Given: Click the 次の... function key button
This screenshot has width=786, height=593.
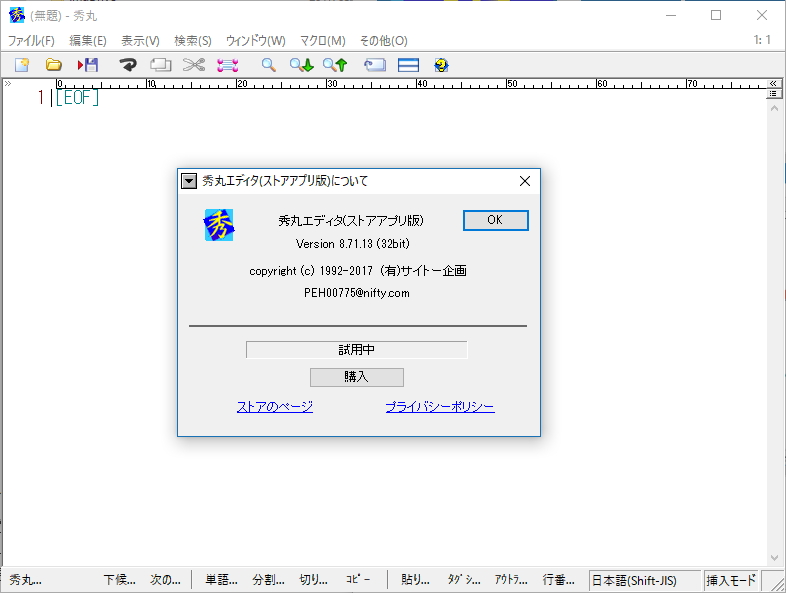Looking at the screenshot, I should pos(166,580).
